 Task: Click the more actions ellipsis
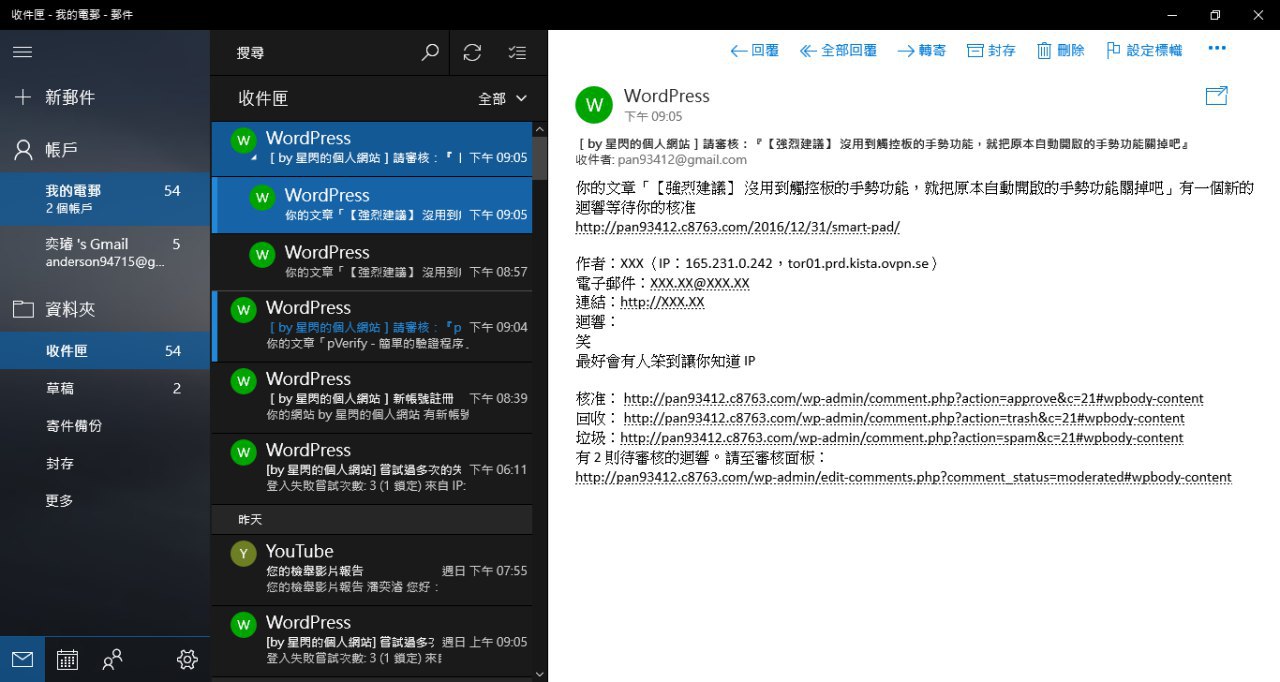[1216, 48]
